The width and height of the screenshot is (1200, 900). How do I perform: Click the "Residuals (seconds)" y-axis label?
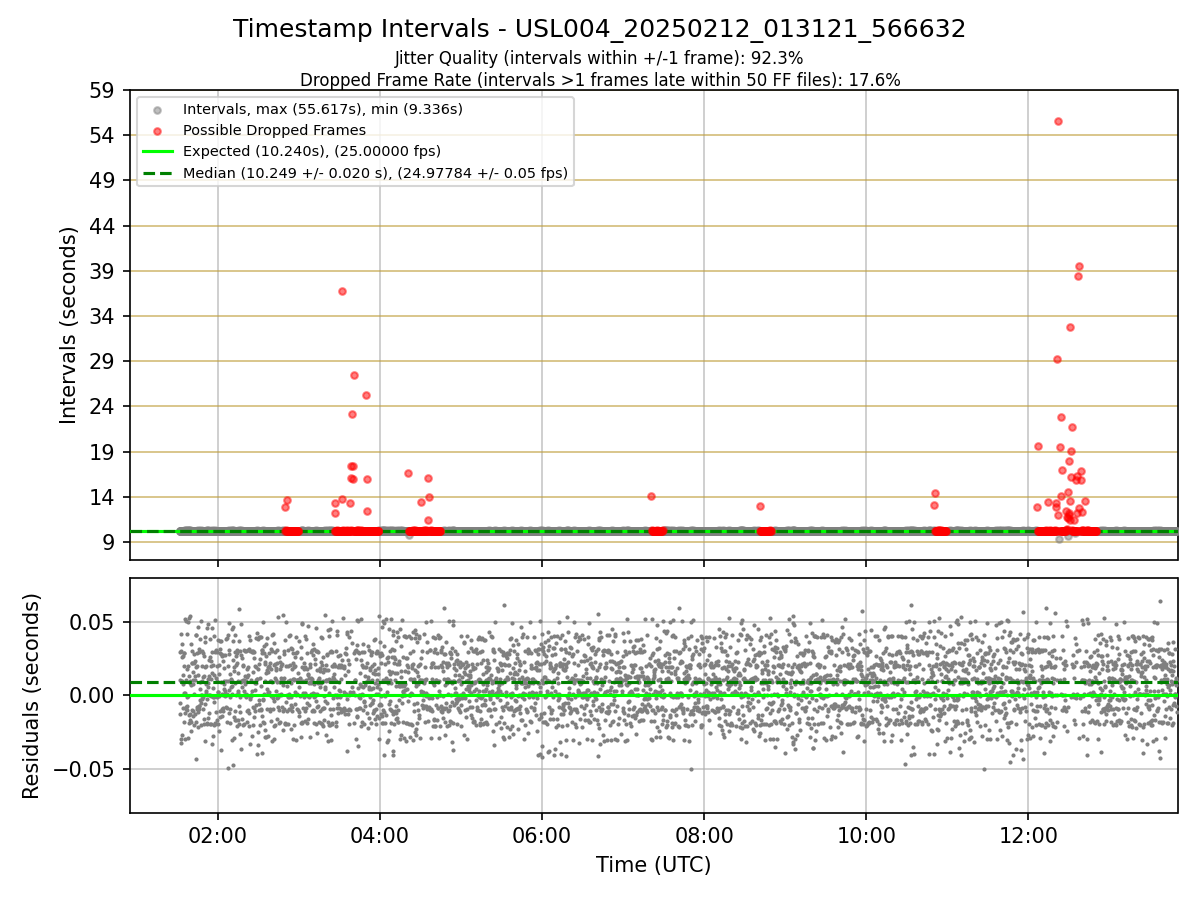click(31, 696)
